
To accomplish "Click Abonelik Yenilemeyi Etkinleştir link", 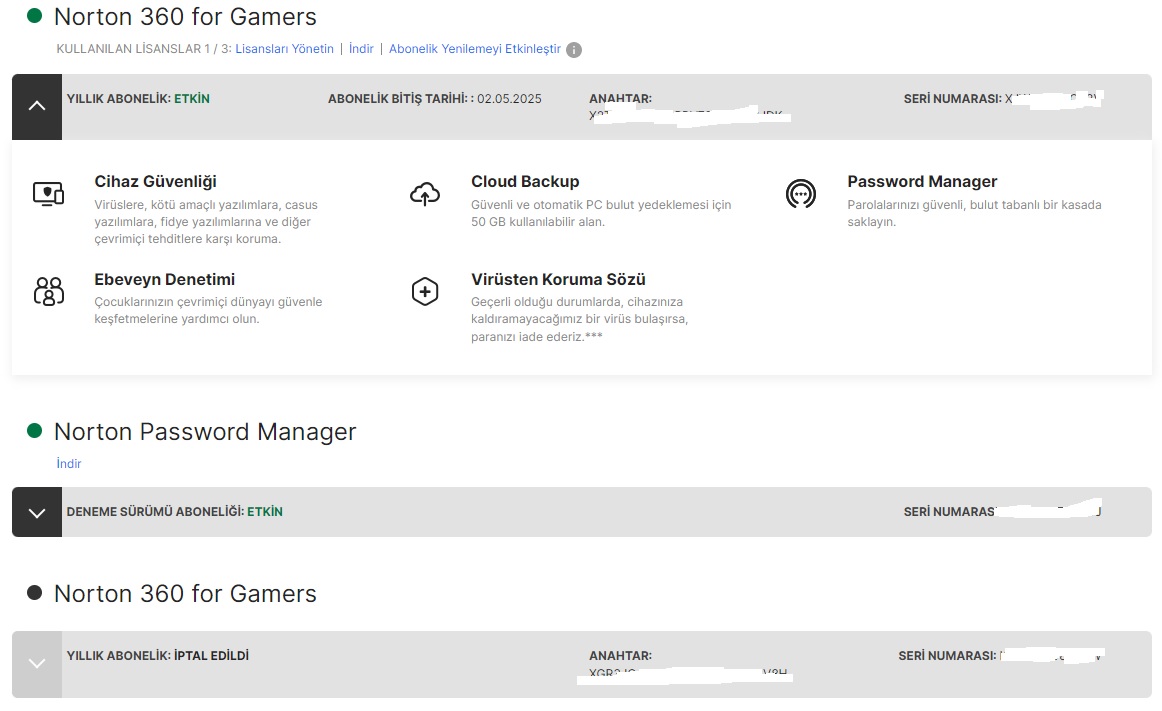I will [475, 49].
